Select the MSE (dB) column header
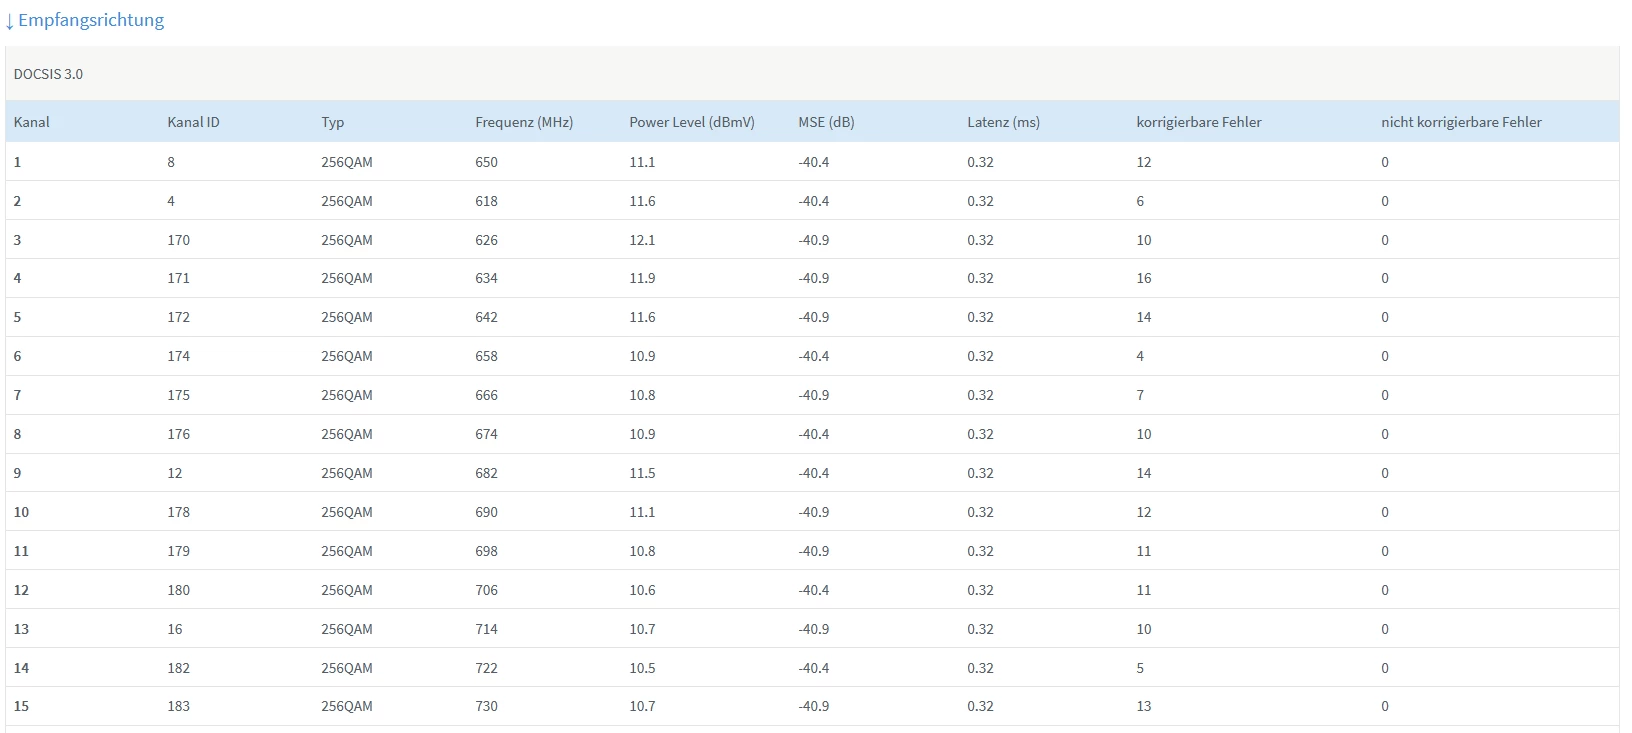Image resolution: width=1632 pixels, height=733 pixels. coord(826,122)
